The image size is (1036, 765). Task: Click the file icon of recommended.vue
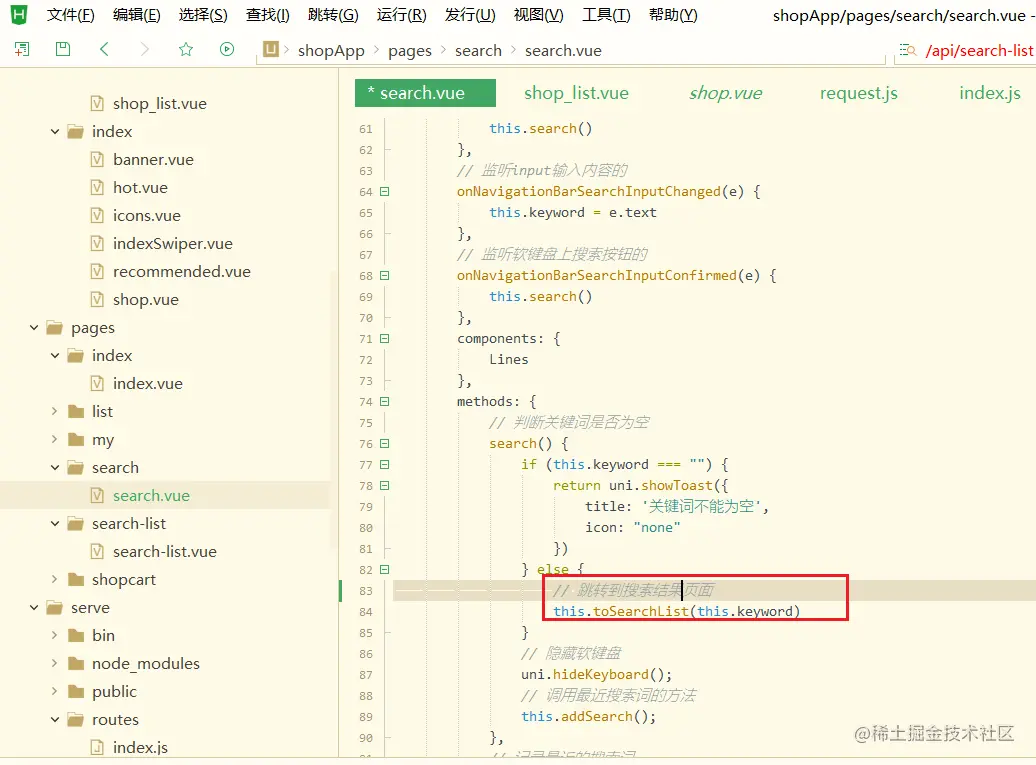(97, 272)
